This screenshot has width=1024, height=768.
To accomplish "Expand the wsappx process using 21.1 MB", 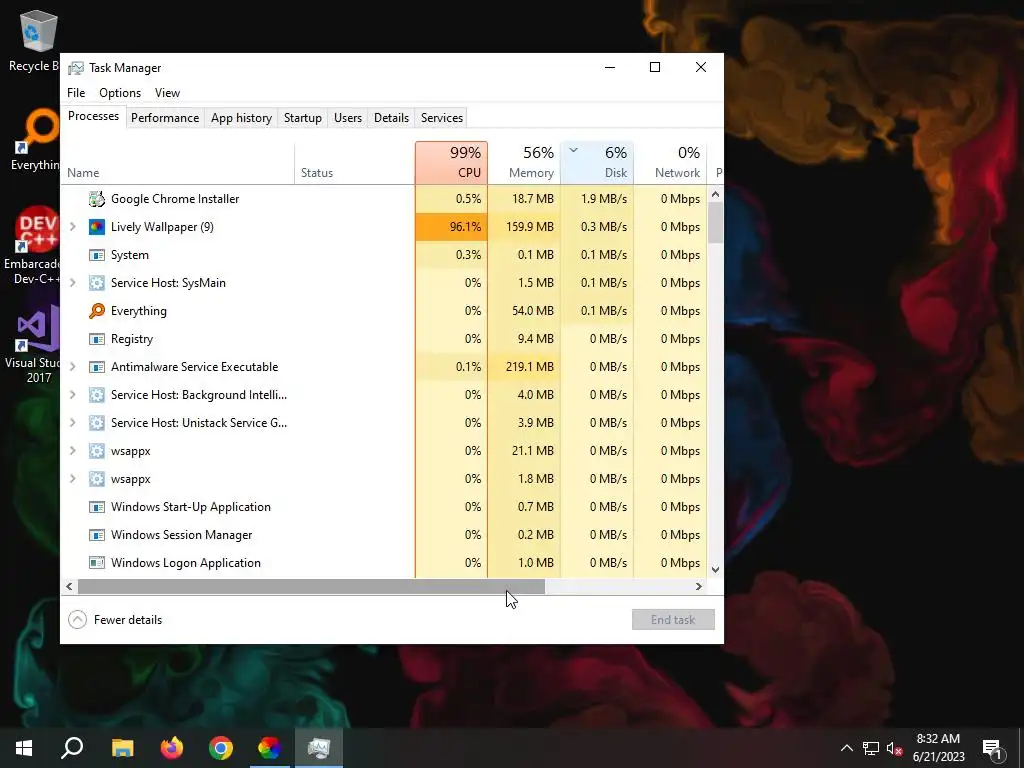I will tap(72, 451).
